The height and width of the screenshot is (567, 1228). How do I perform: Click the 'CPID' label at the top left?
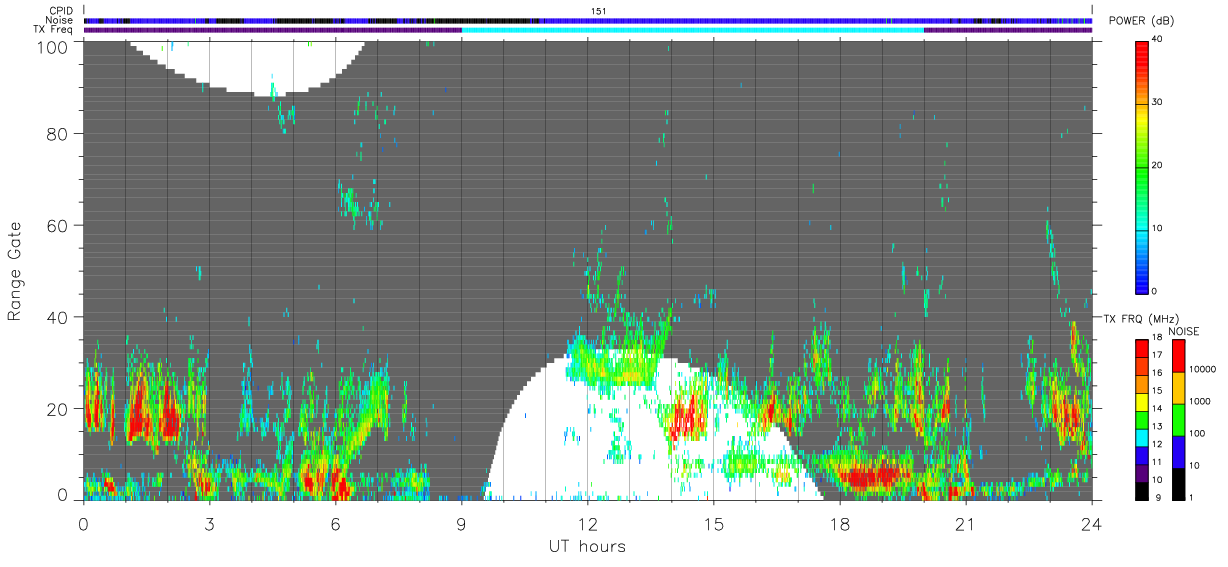point(61,11)
